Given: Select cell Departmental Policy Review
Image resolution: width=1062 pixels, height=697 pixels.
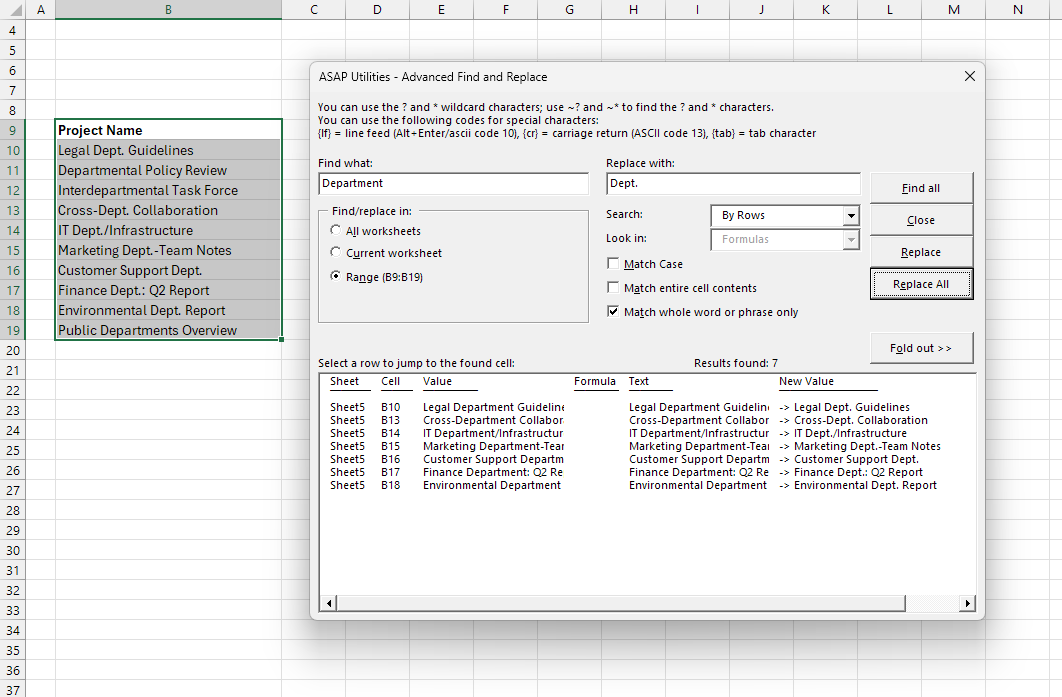Looking at the screenshot, I should click(168, 170).
